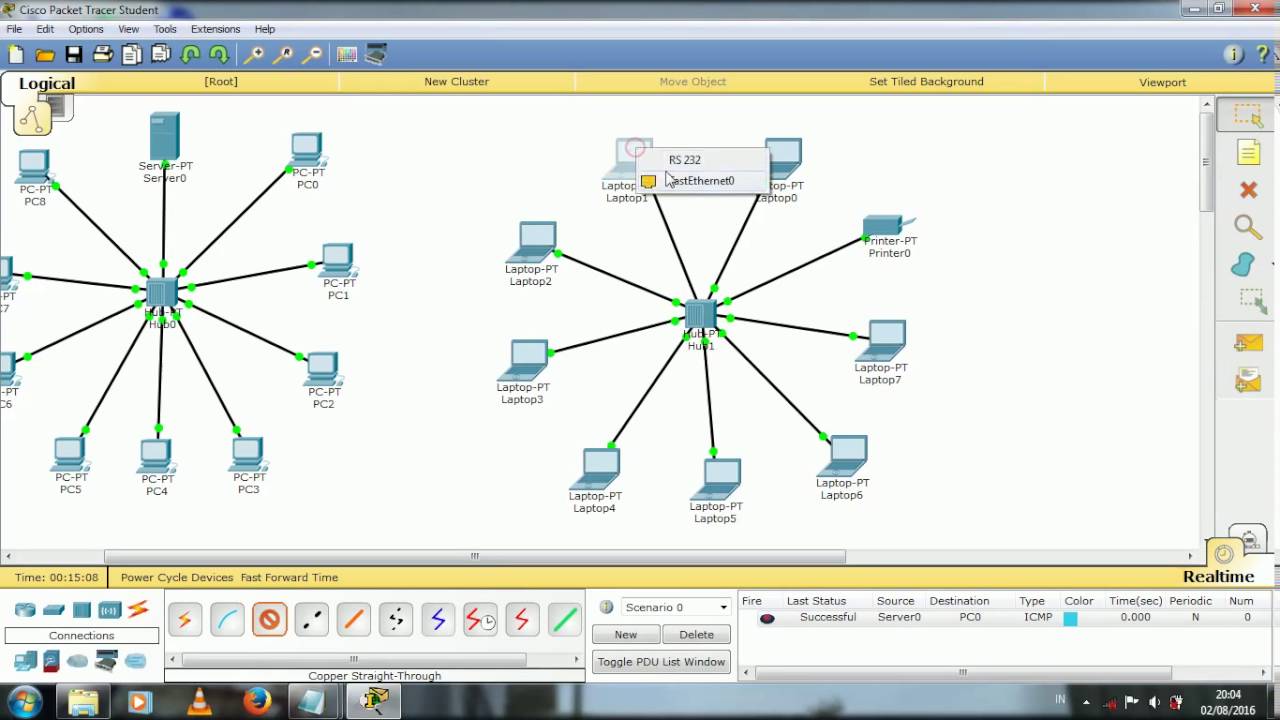
Task: Click the New scenario button
Action: (x=626, y=635)
